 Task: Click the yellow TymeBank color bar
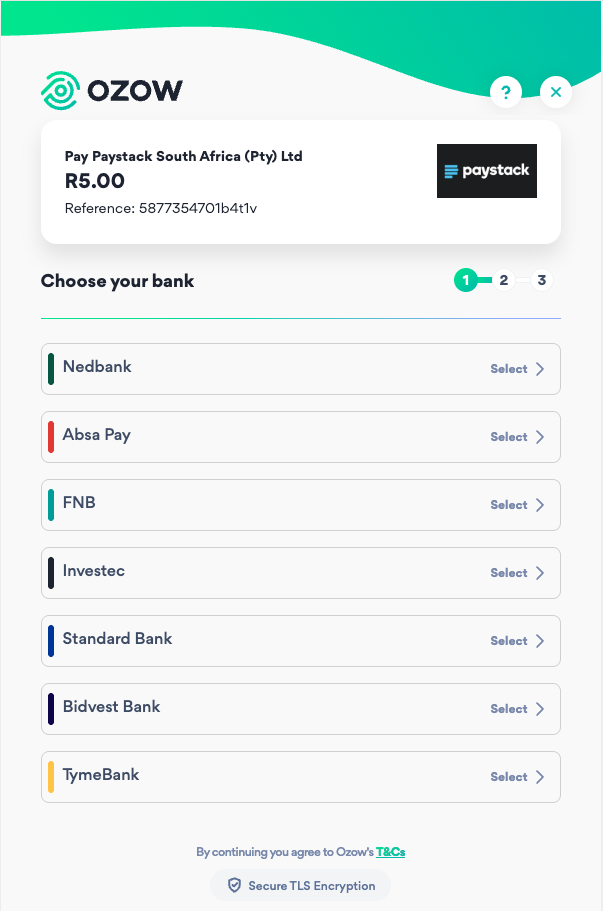point(51,777)
